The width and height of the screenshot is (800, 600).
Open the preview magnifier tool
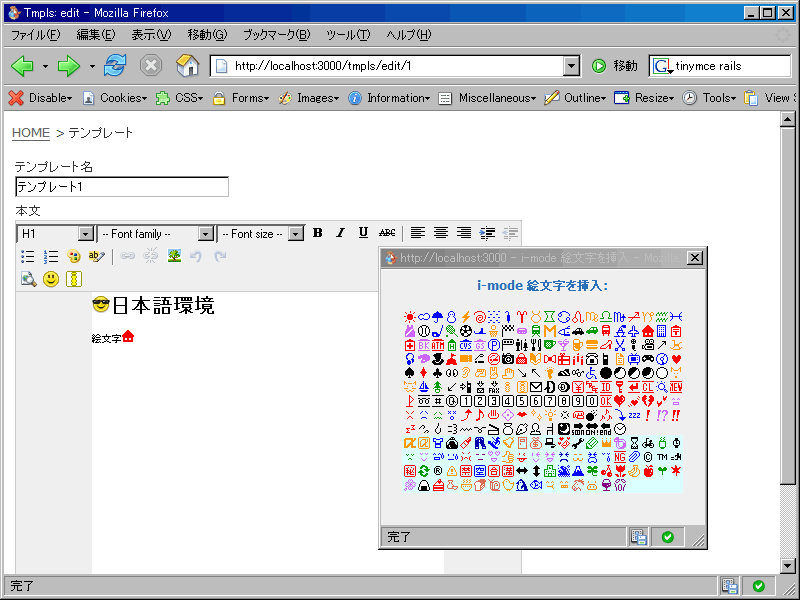coord(28,279)
